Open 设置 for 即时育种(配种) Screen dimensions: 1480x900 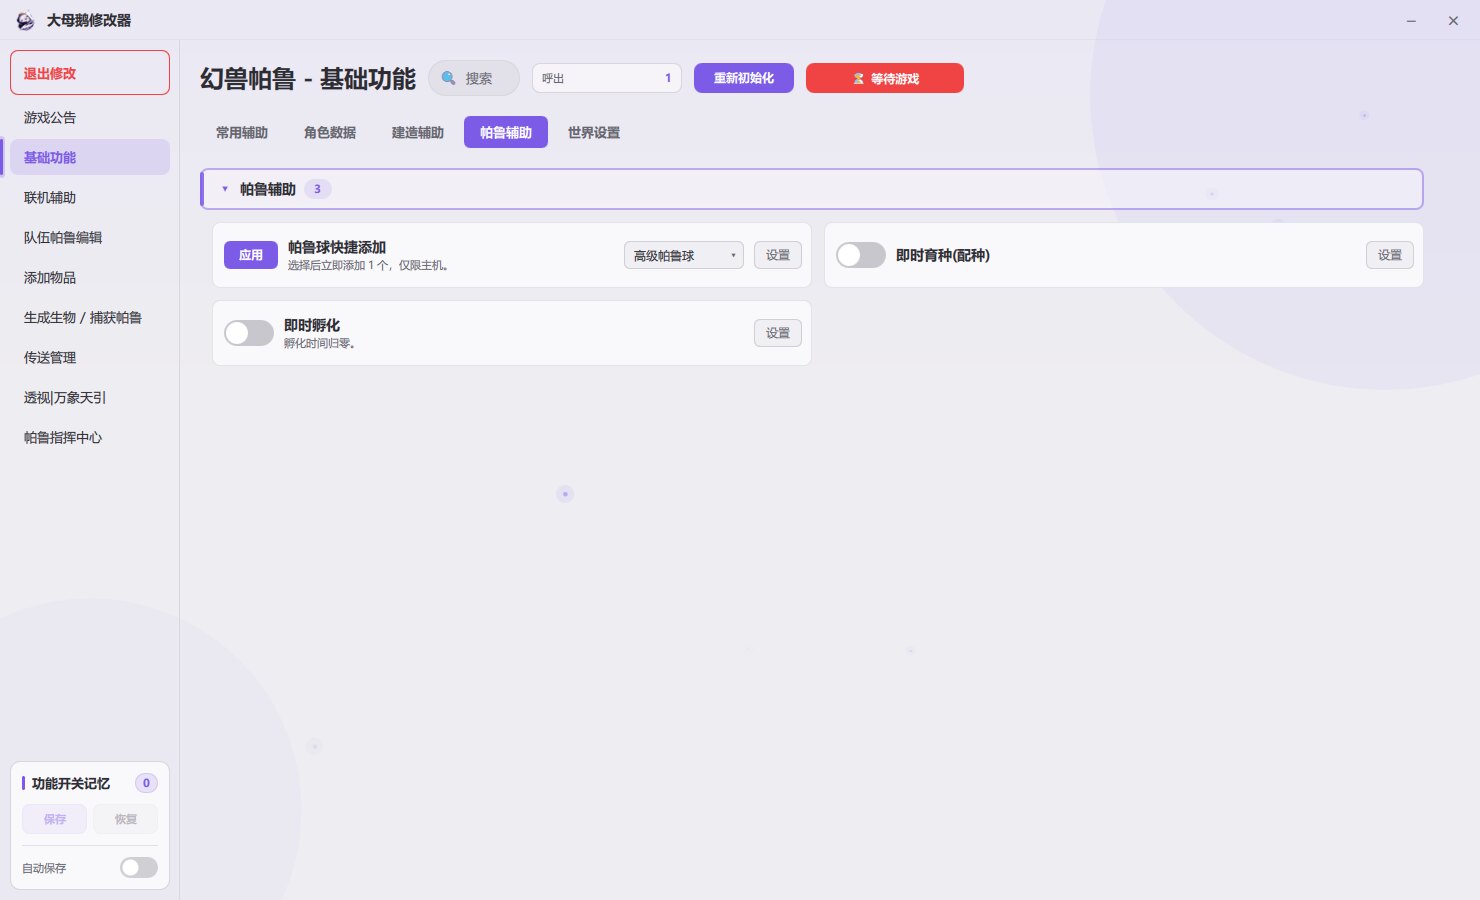(1390, 255)
